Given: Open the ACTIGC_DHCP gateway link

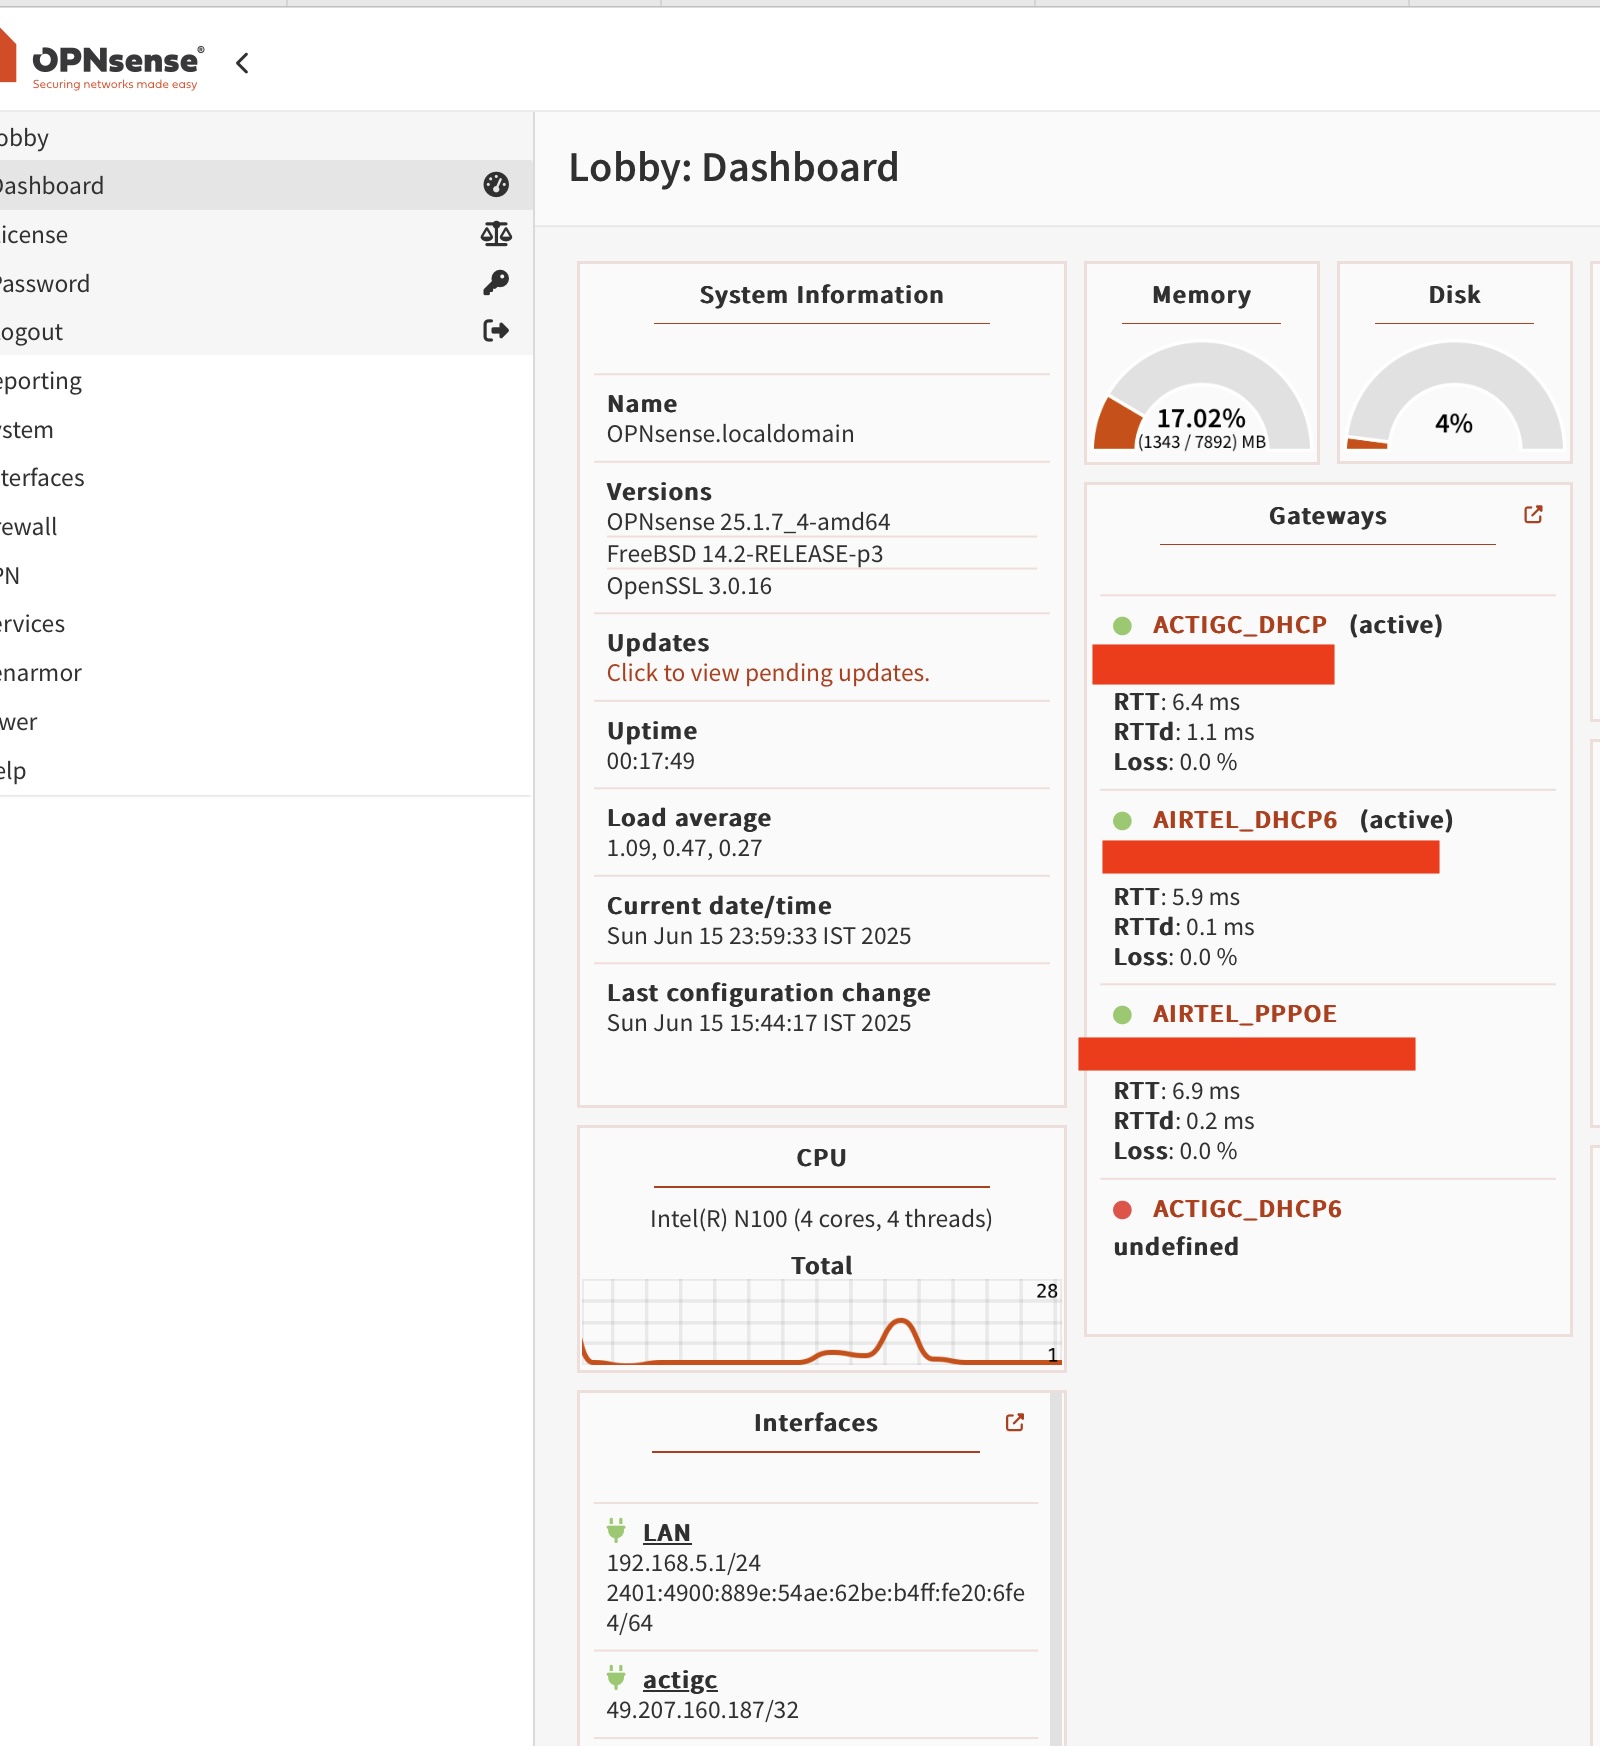Looking at the screenshot, I should 1240,625.
